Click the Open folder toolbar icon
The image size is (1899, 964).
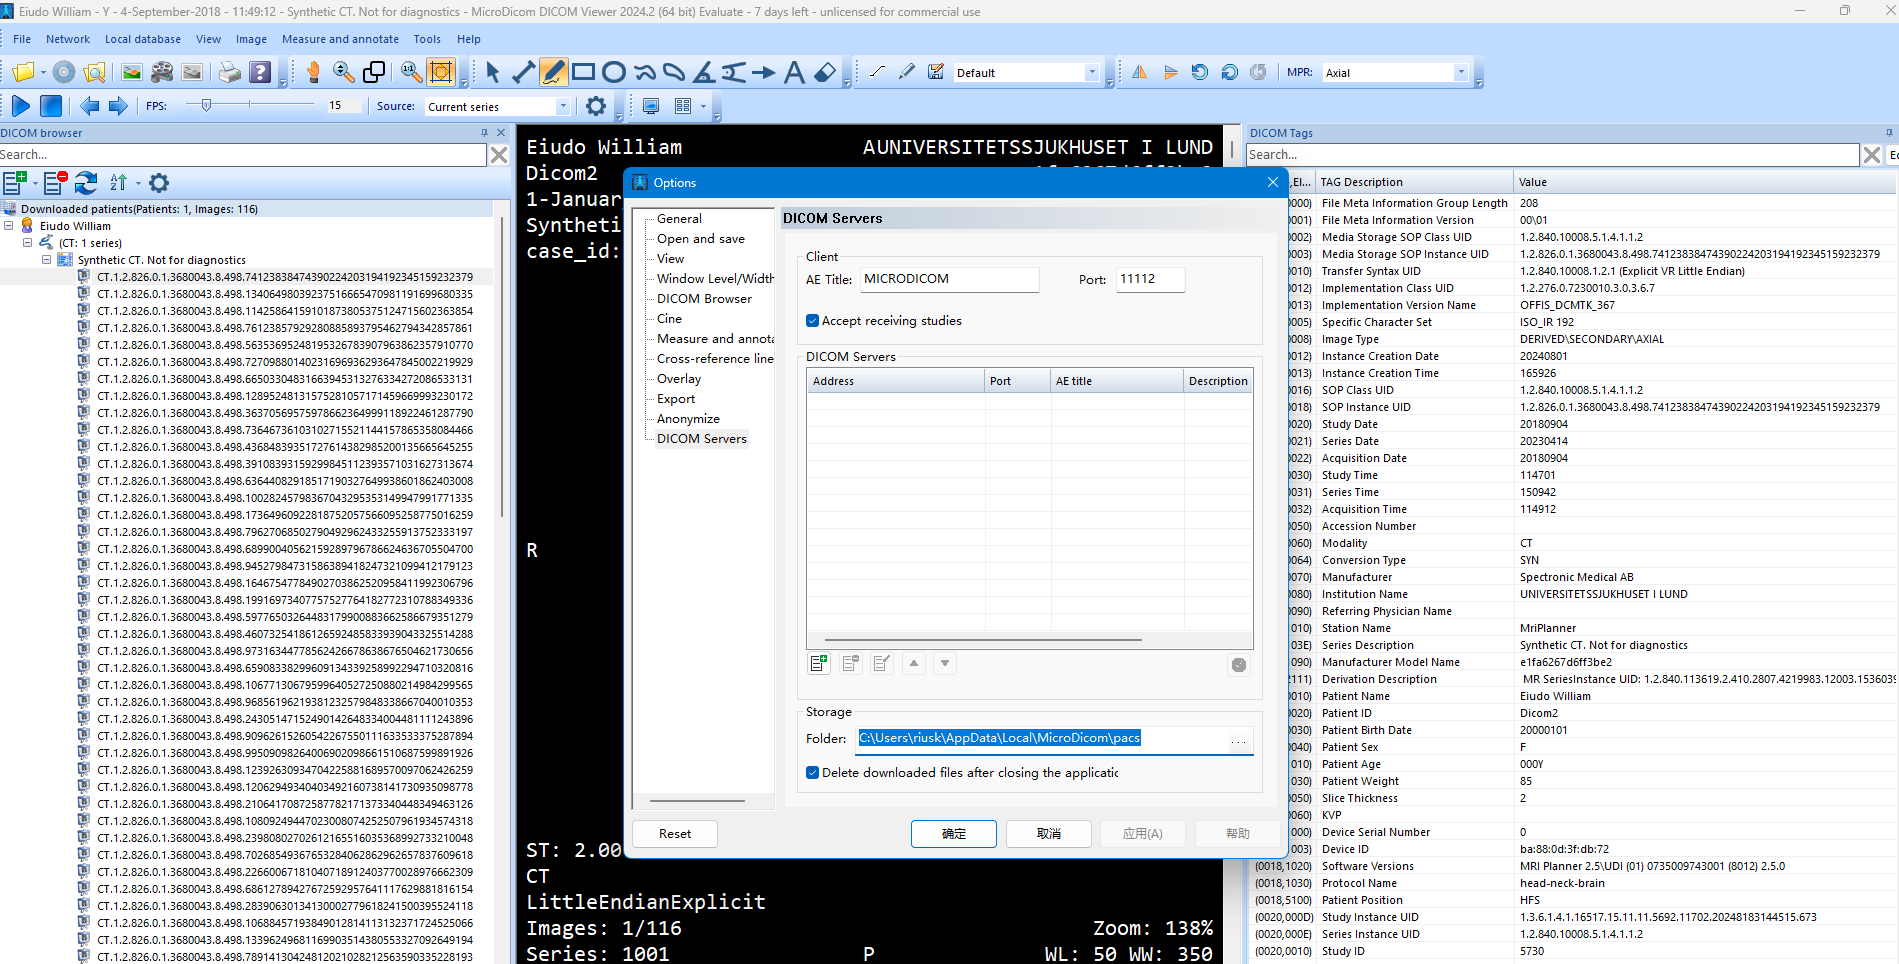23,72
